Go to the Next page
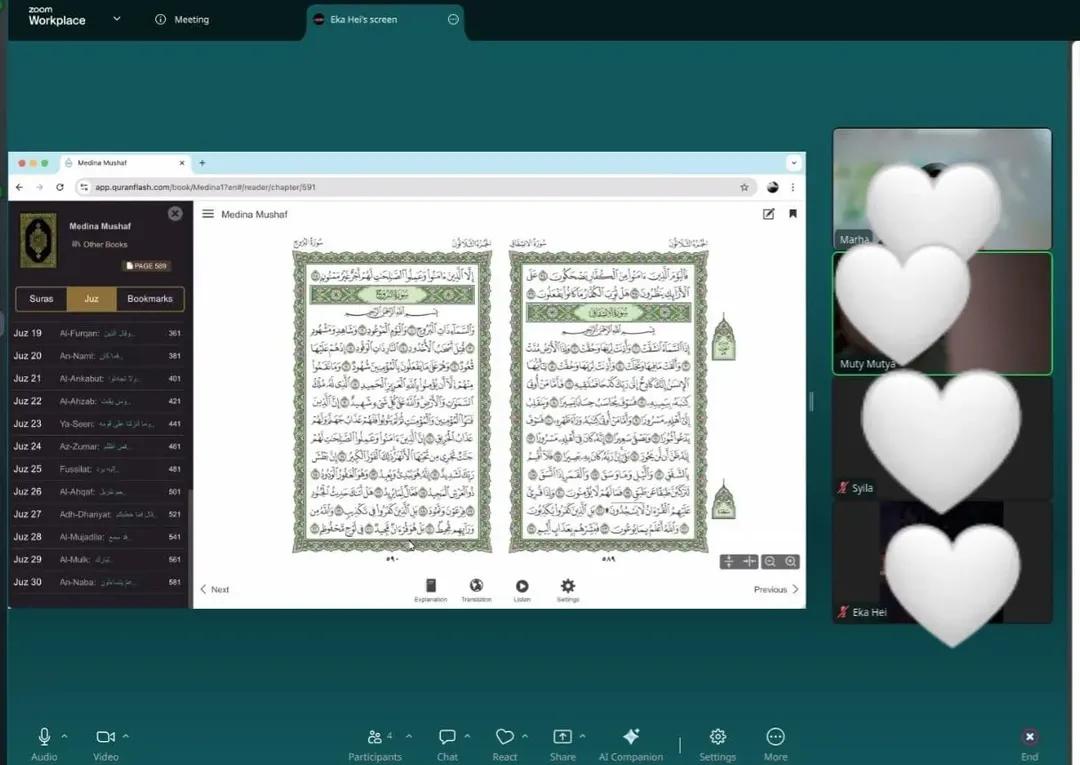Viewport: 1080px width, 765px height. pyautogui.click(x=214, y=589)
